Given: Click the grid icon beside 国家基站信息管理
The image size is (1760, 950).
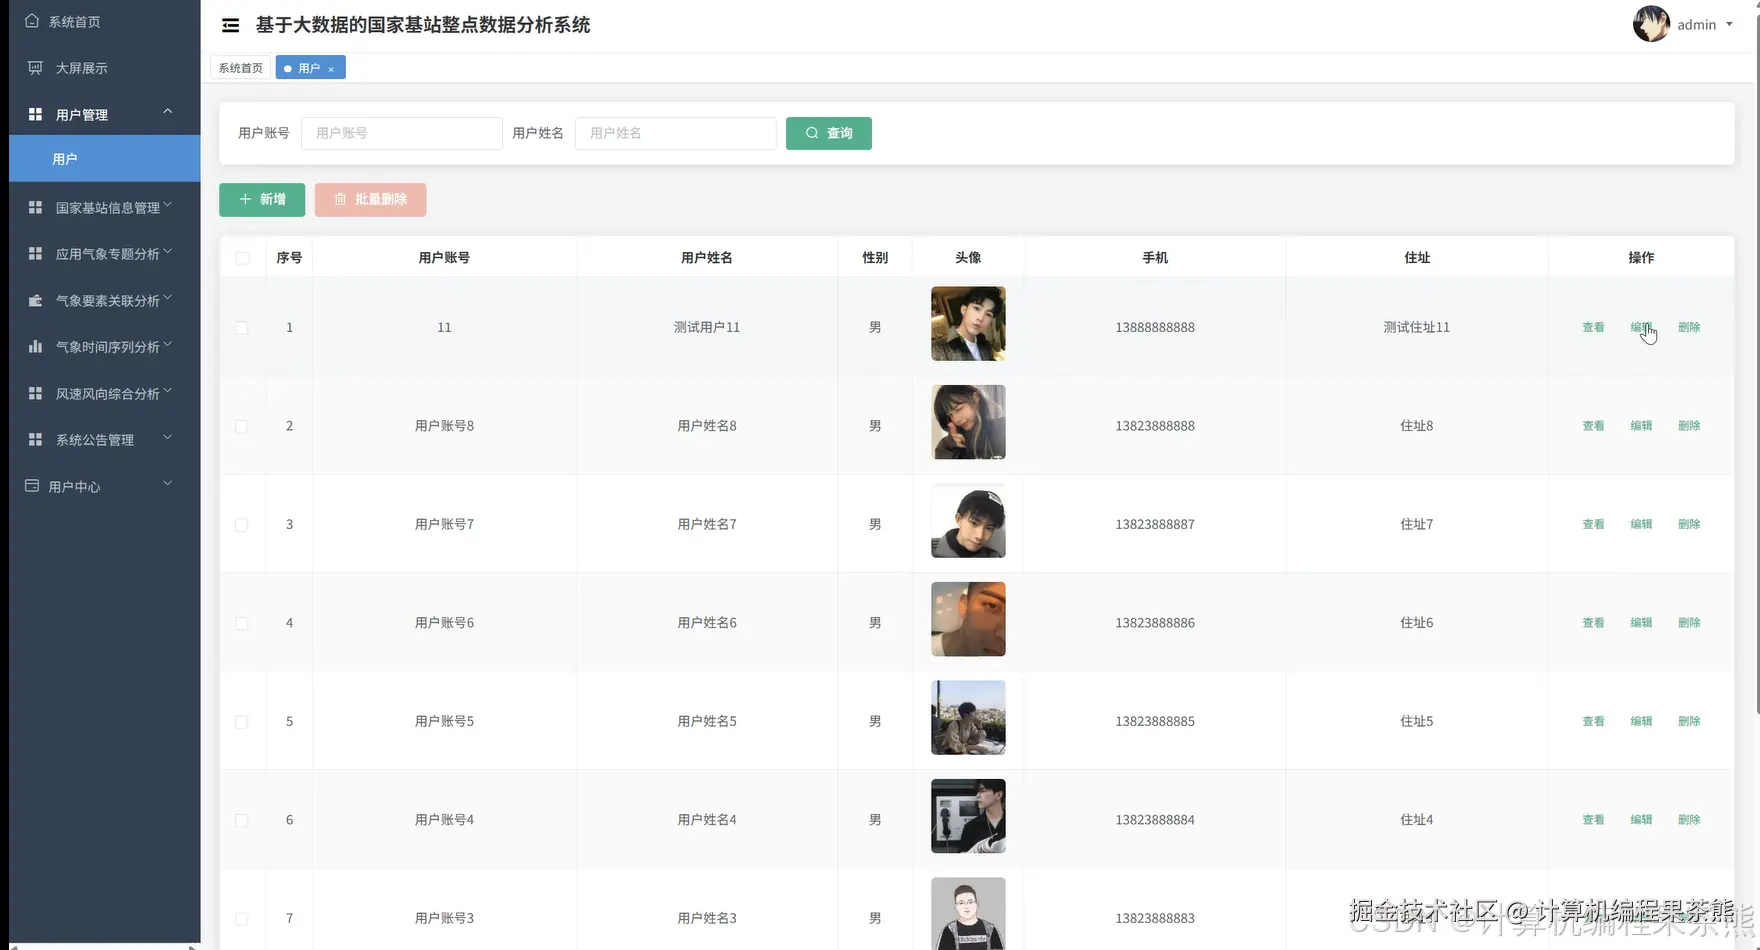Looking at the screenshot, I should tap(35, 207).
